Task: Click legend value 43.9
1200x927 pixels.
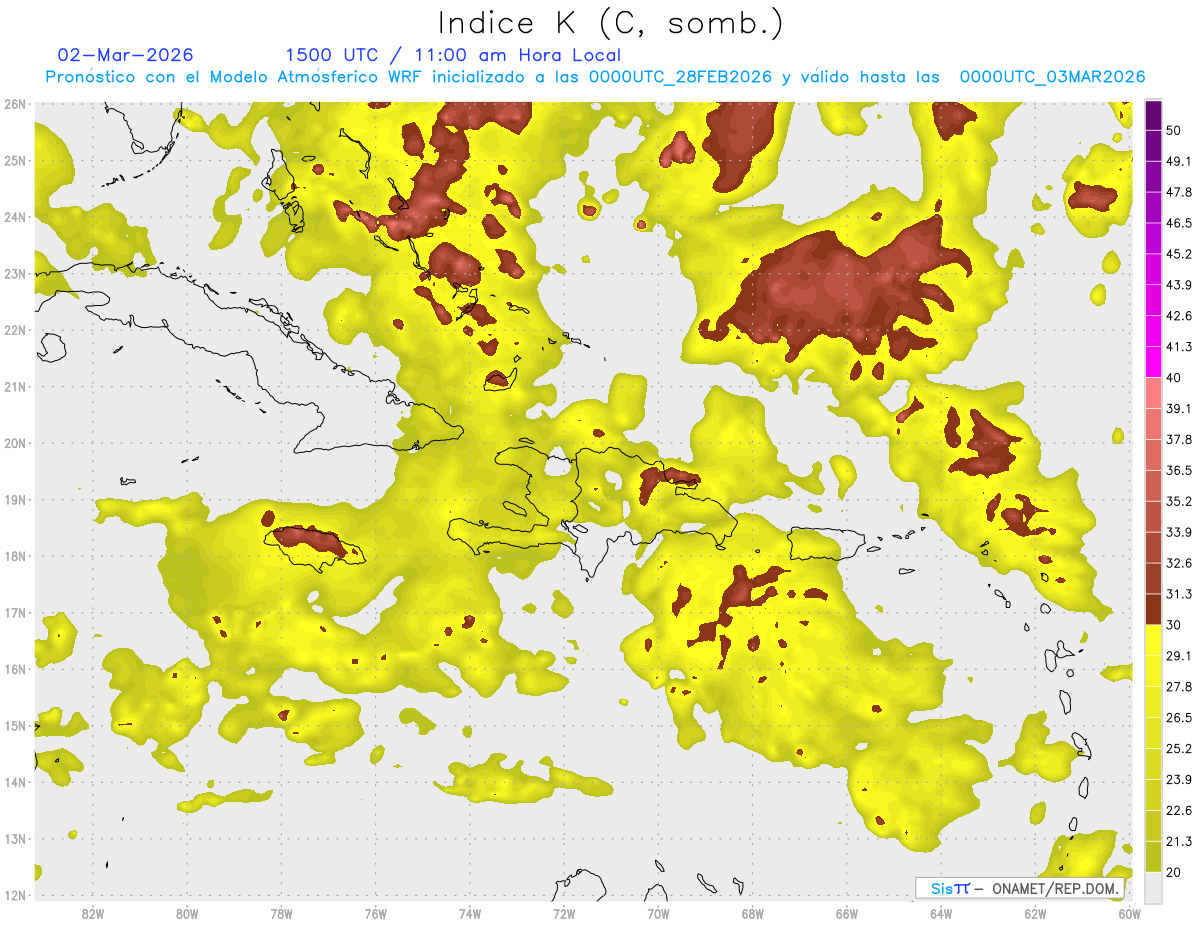Action: point(1180,285)
